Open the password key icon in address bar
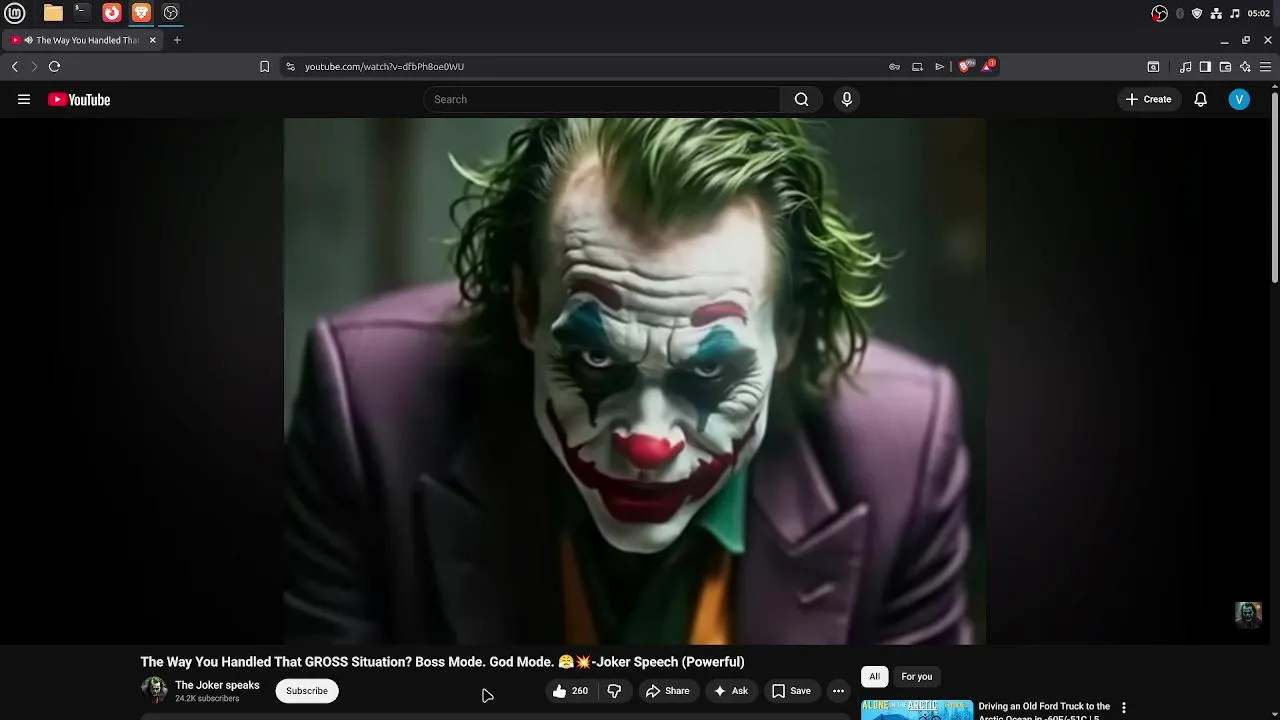 [894, 67]
